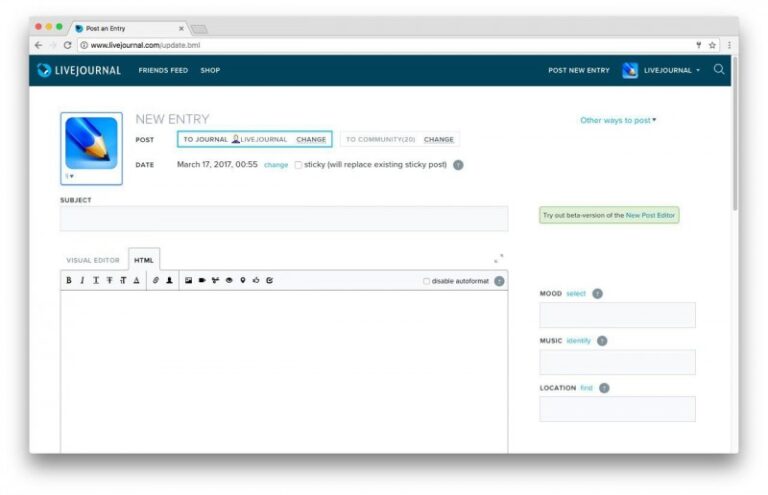Screen dimensions: 768x495
Task: Click the help icon beside Mood
Action: (x=597, y=294)
